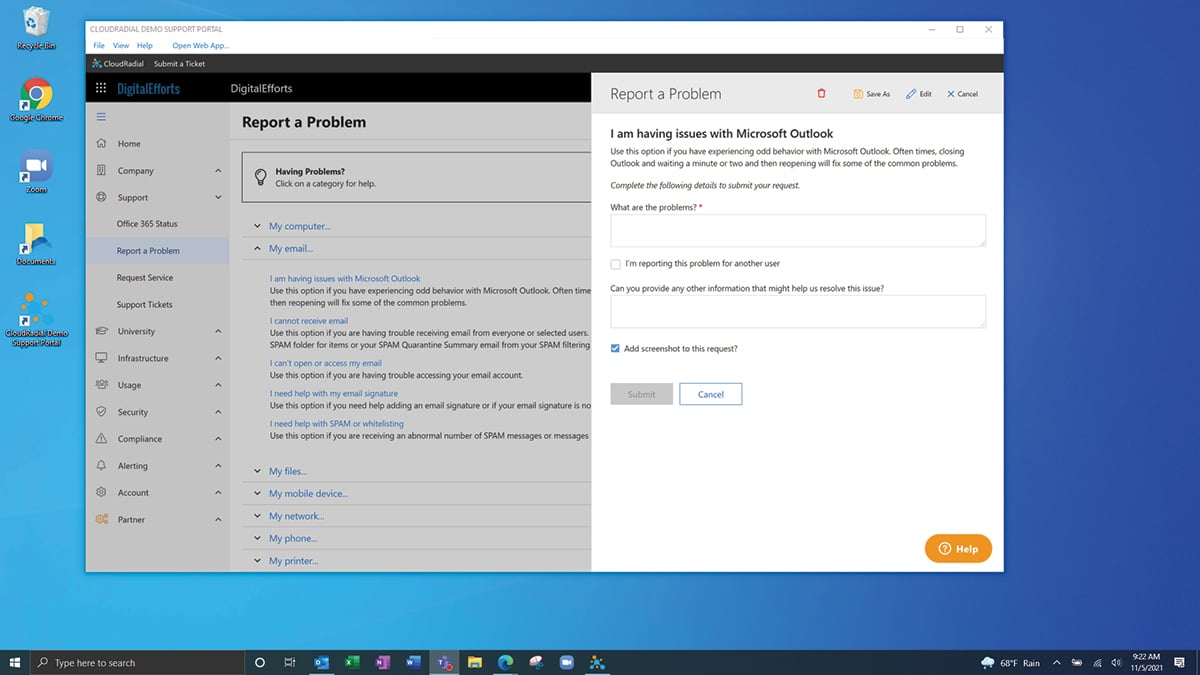Collapse the Company sidebar section chevron

[218, 171]
